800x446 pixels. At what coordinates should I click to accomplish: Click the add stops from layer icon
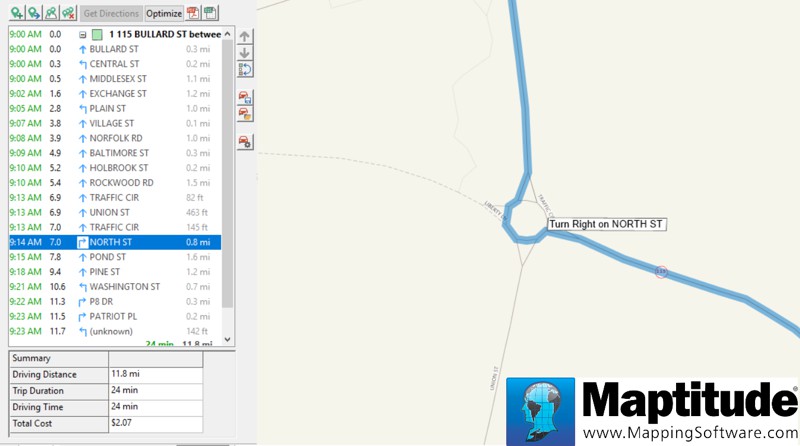51,13
